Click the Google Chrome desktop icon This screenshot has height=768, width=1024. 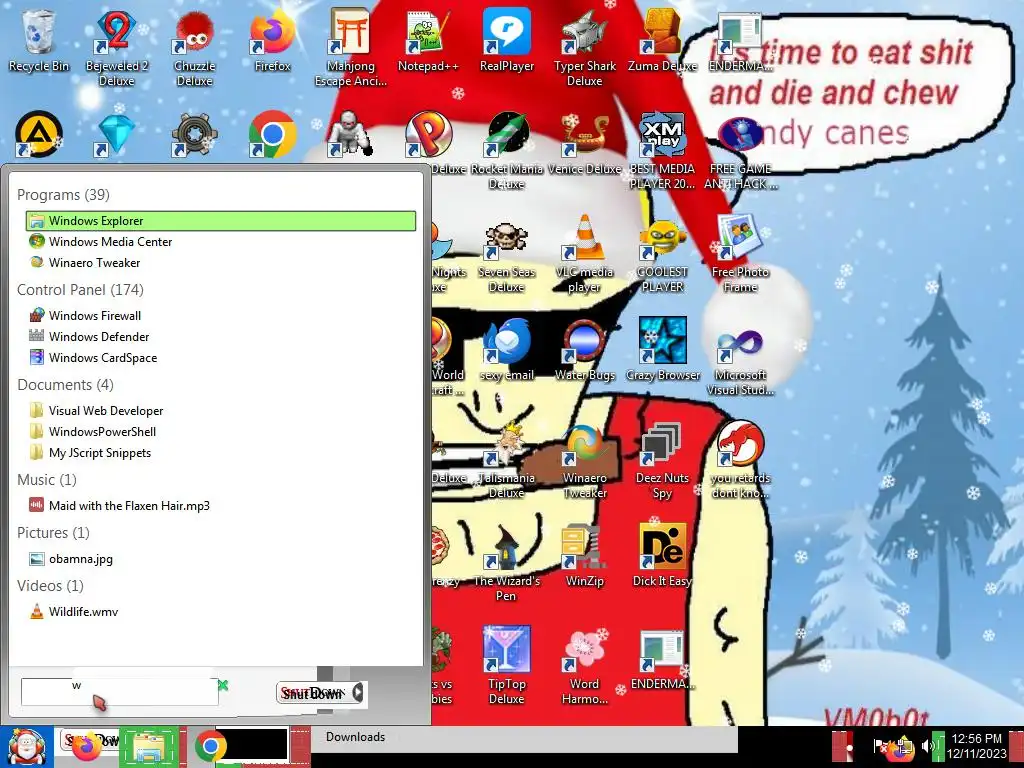tap(272, 135)
